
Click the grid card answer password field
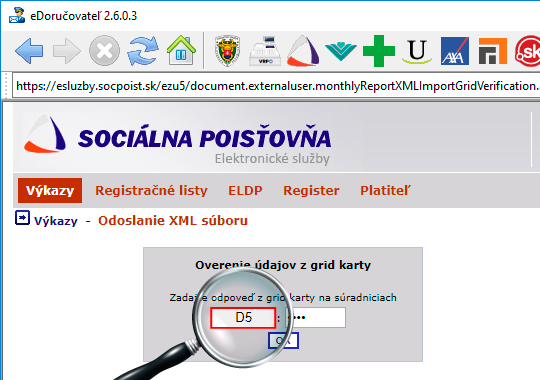316,318
